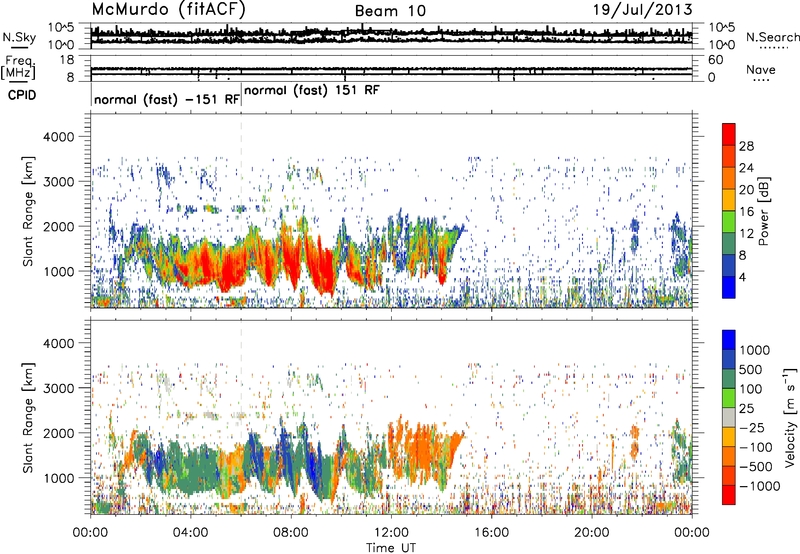Select the red top segment of the Power color bar
800x554 pixels.
tap(729, 134)
